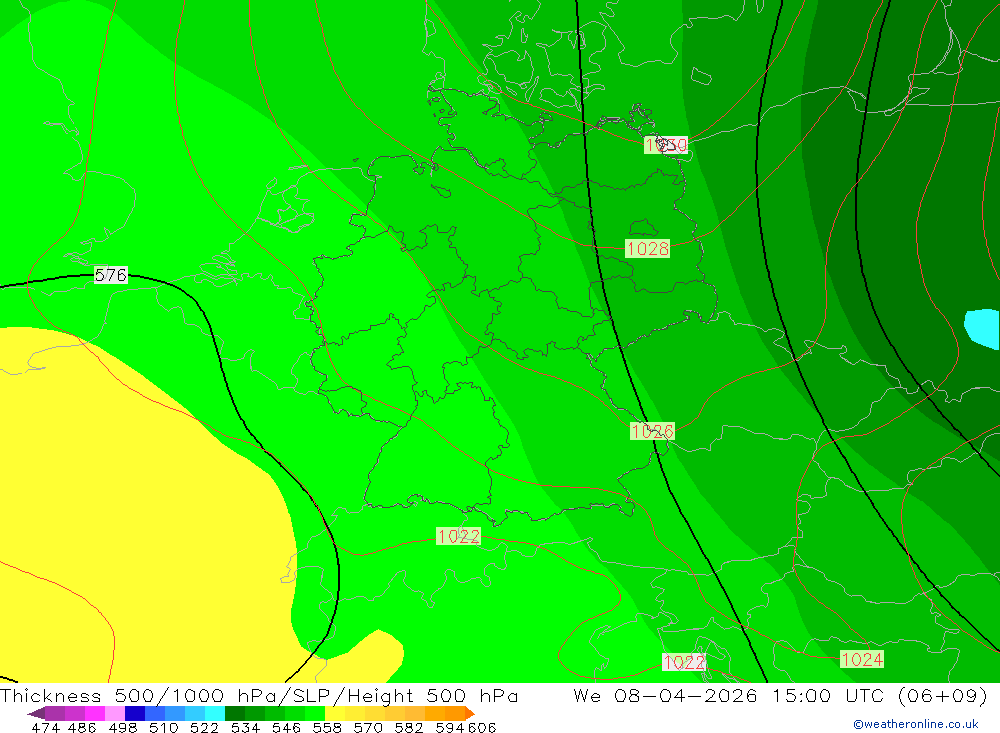Click the dark purple legend swatch above 474

(54, 713)
